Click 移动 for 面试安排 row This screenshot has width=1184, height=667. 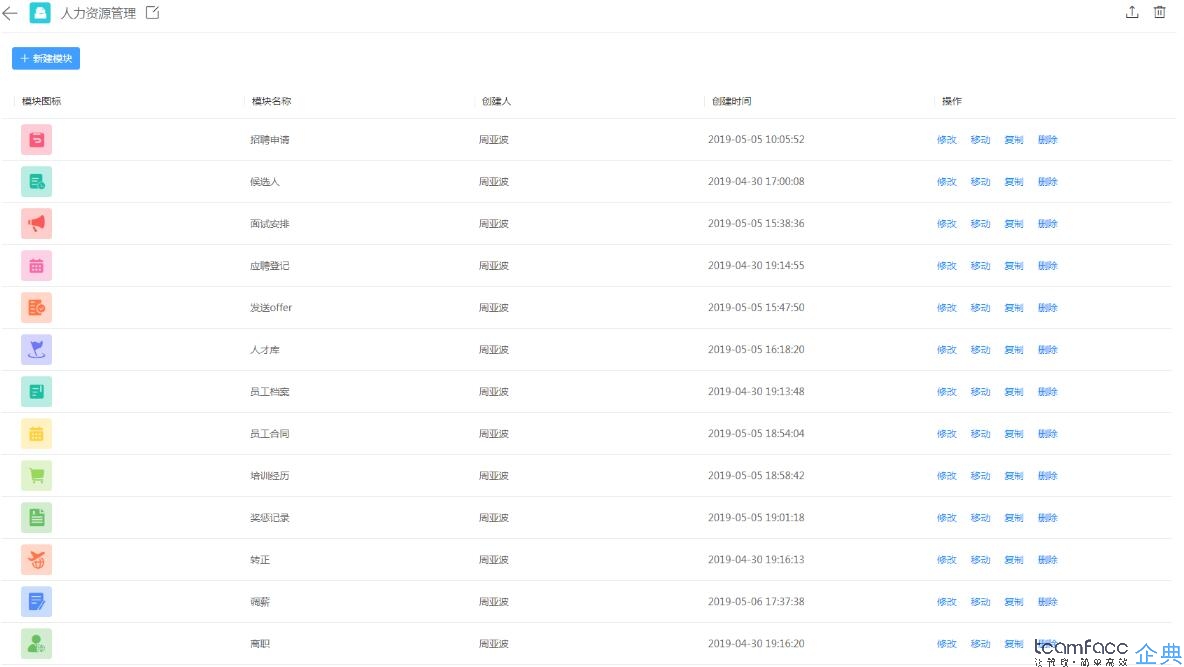980,224
